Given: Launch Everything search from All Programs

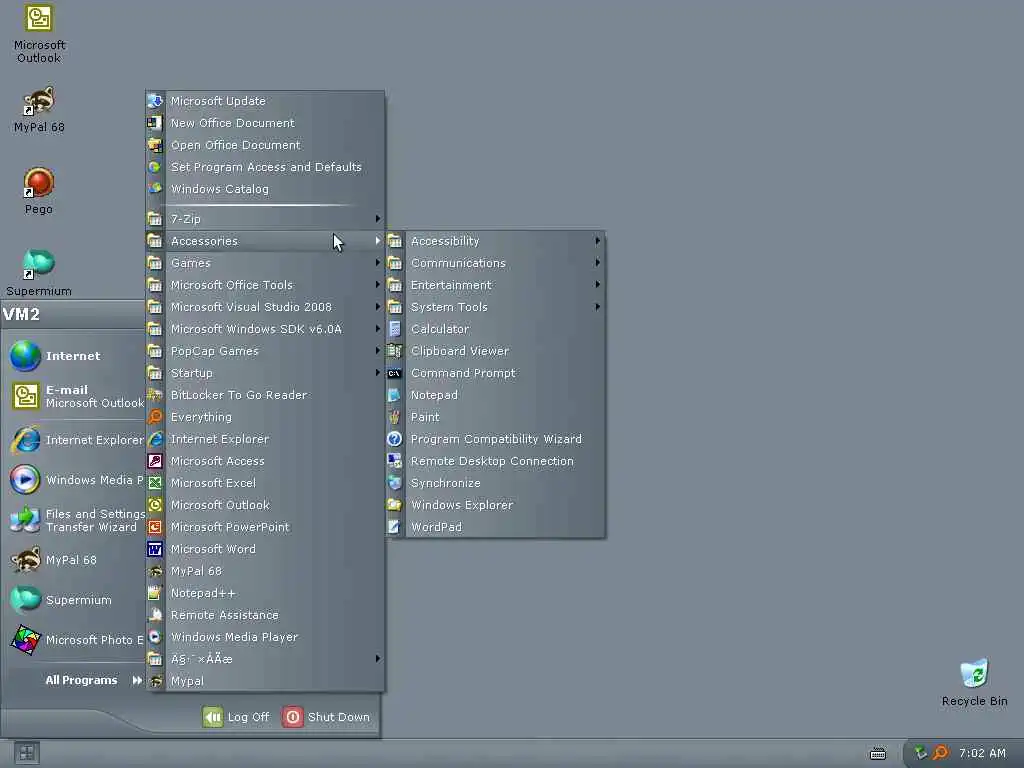Looking at the screenshot, I should click(x=265, y=417).
